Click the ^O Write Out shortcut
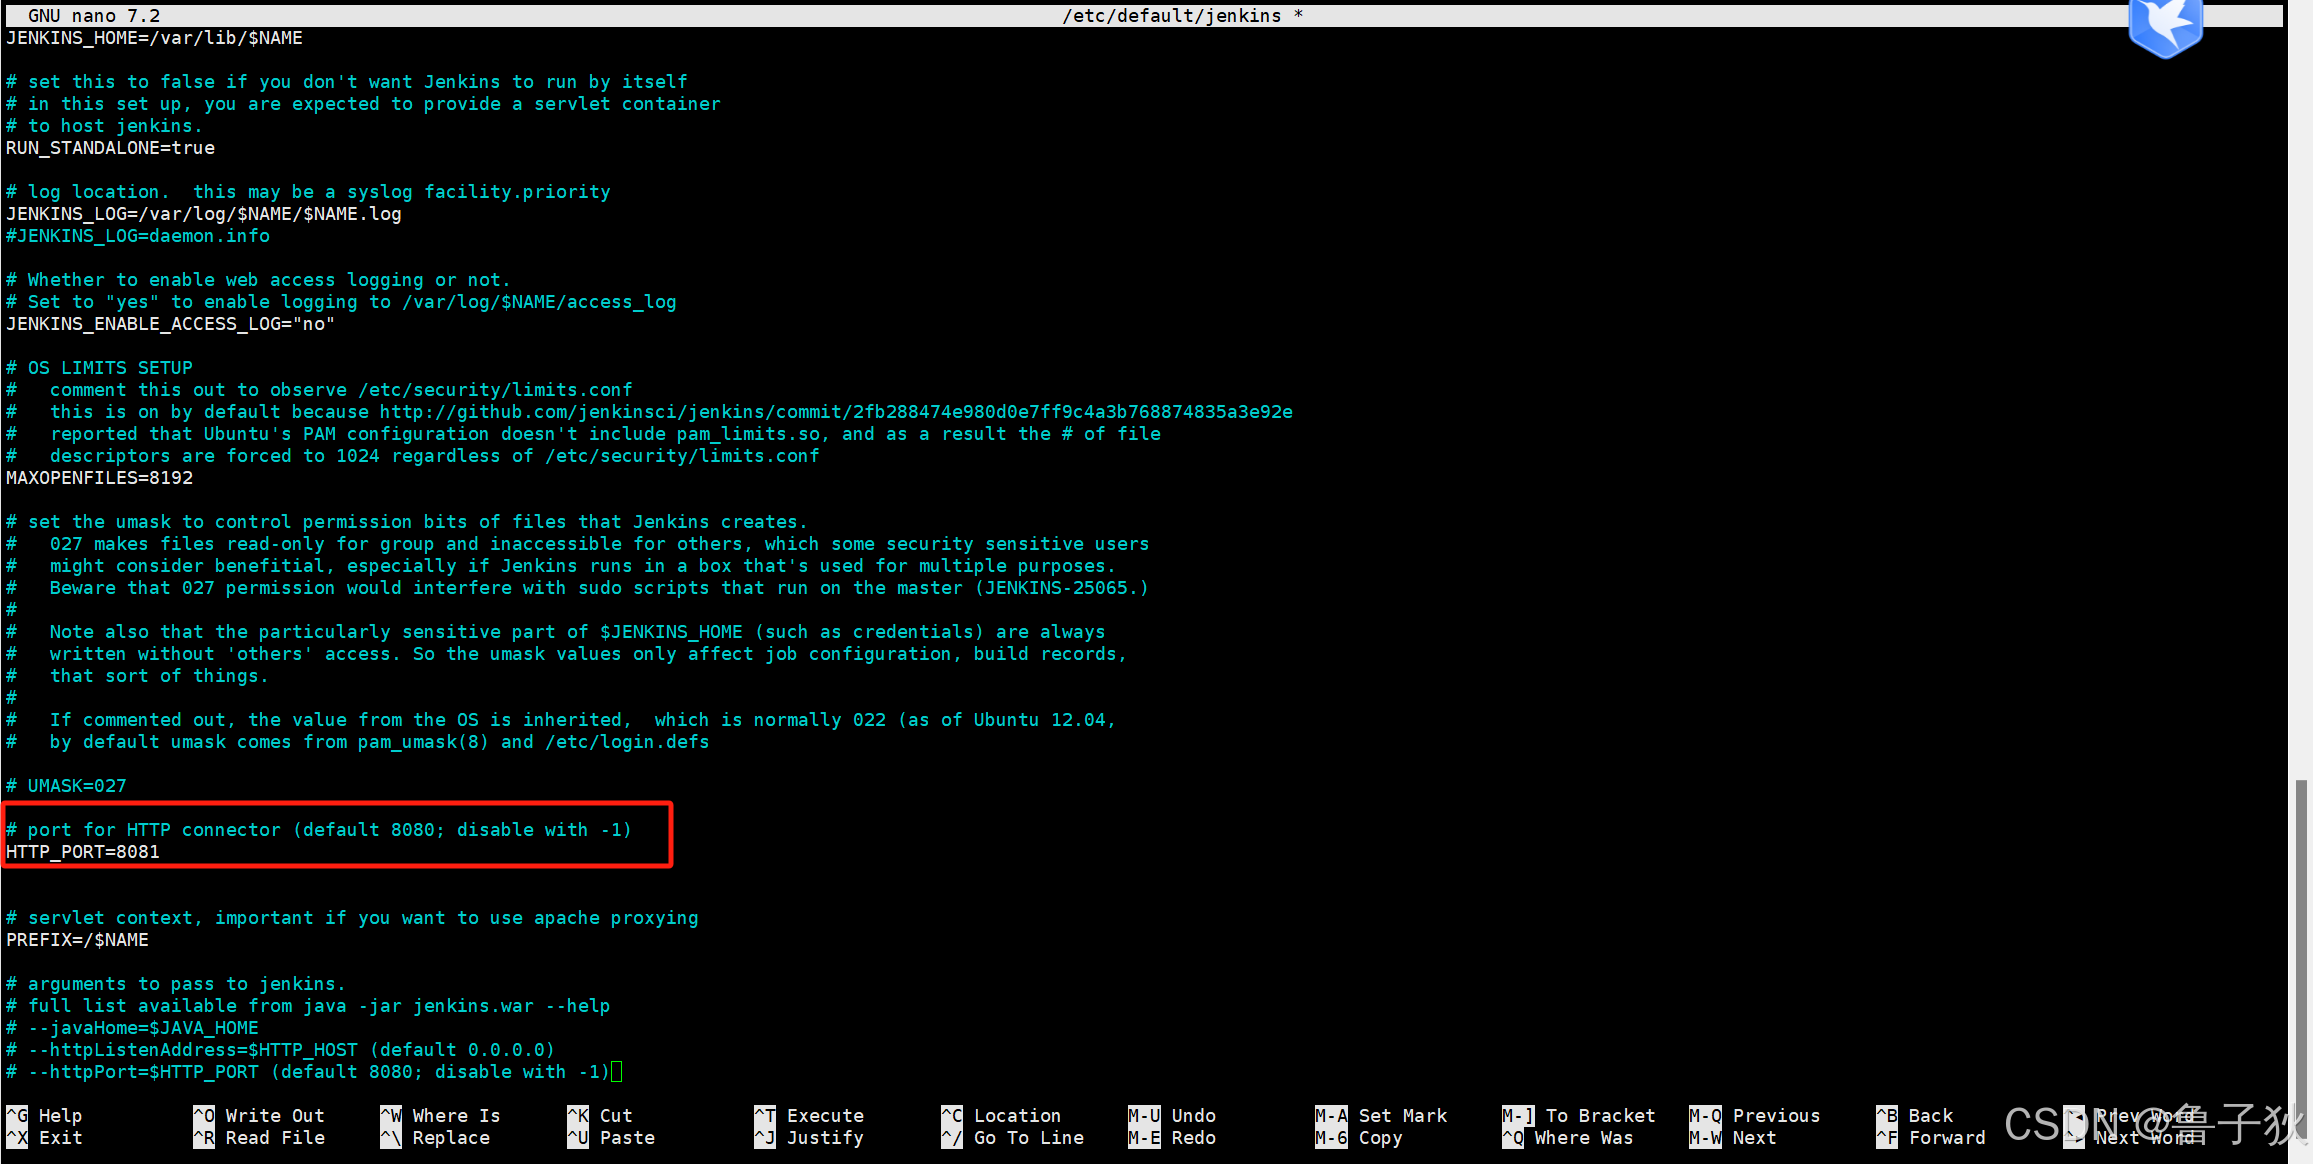The image size is (2313, 1164). 259,1115
